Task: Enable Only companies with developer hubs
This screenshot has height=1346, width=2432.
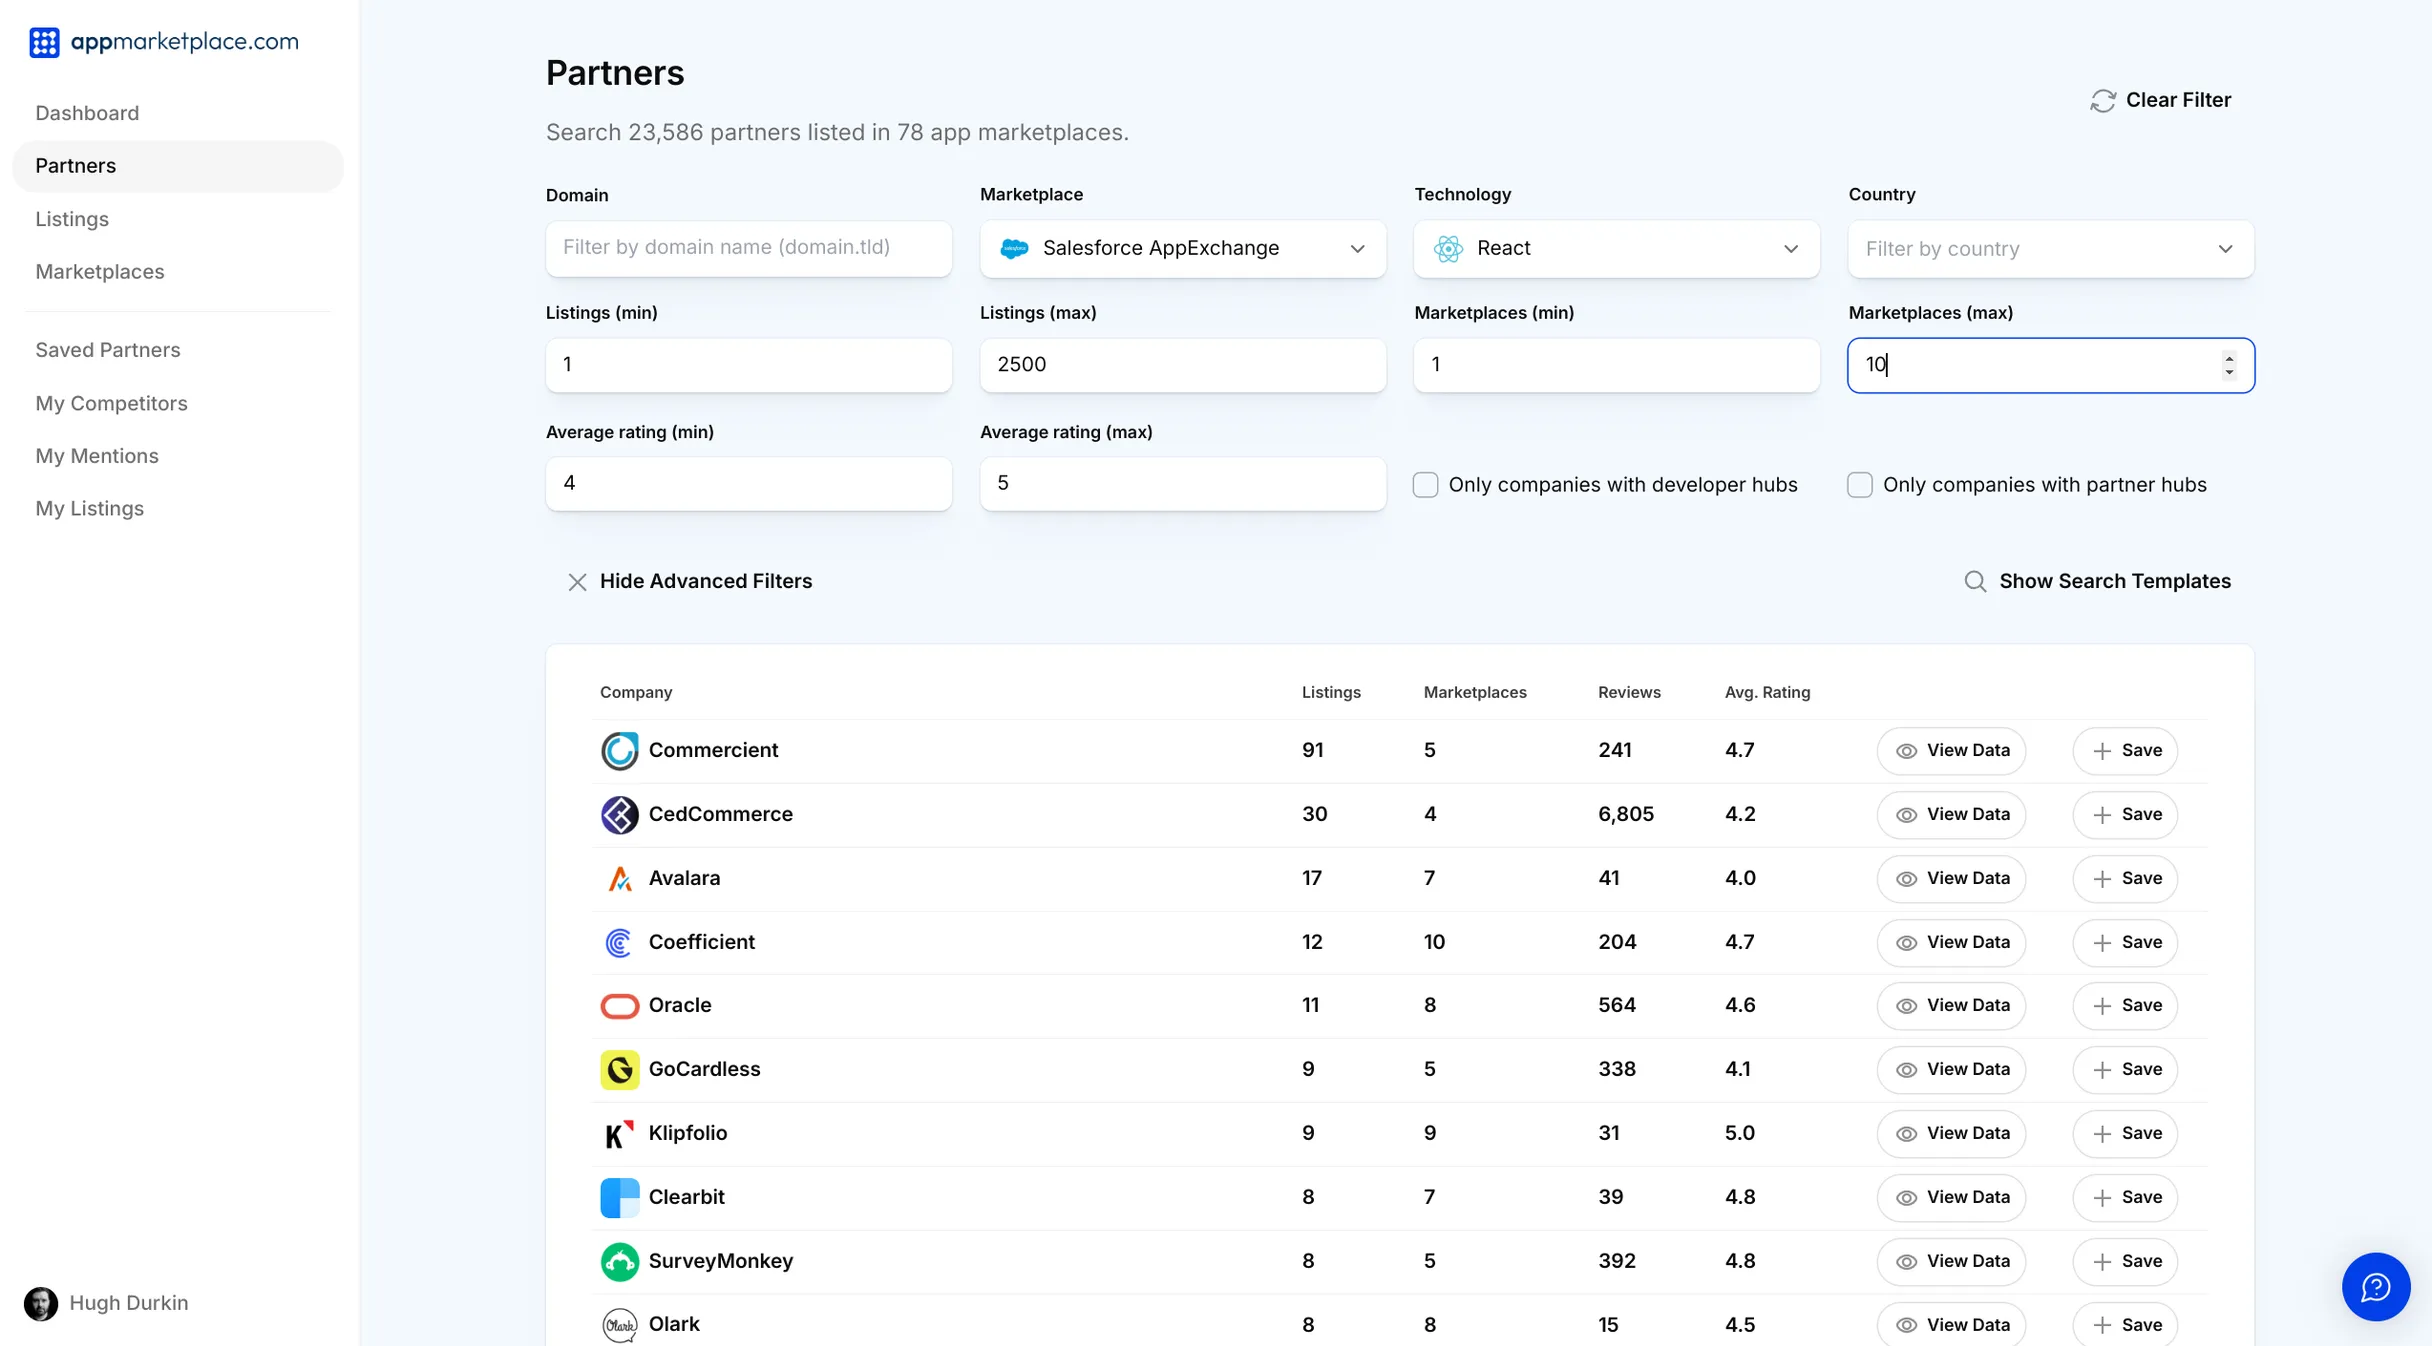Action: pyautogui.click(x=1425, y=485)
